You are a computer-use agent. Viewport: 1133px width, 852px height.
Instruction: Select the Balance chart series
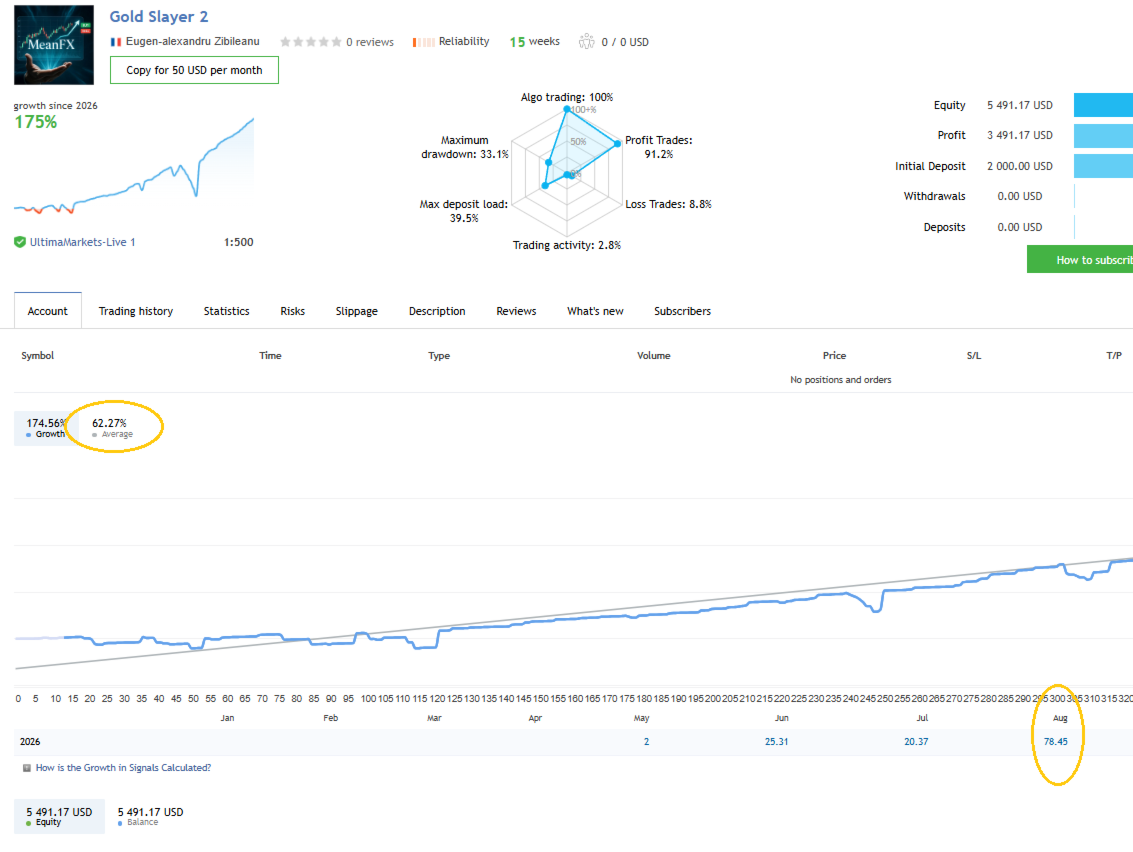point(150,817)
